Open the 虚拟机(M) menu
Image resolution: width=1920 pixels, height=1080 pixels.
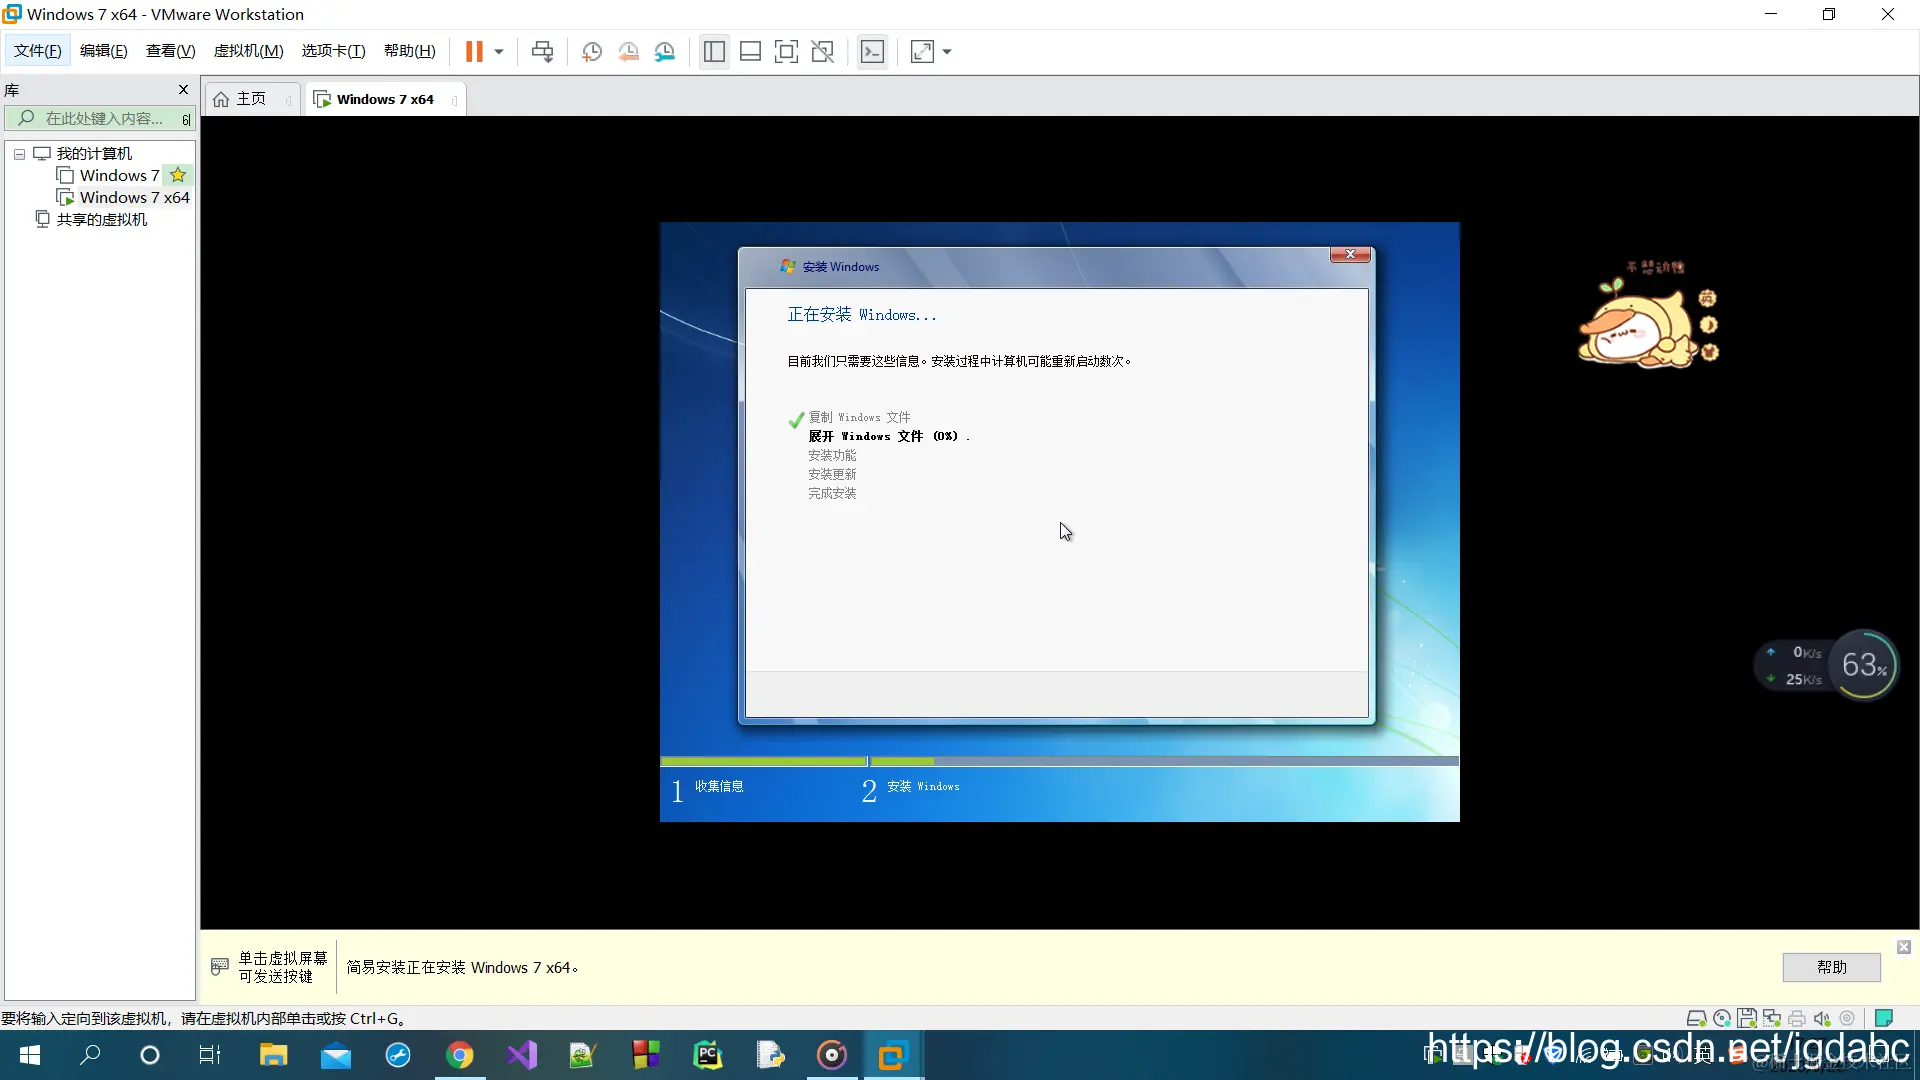[x=248, y=51]
